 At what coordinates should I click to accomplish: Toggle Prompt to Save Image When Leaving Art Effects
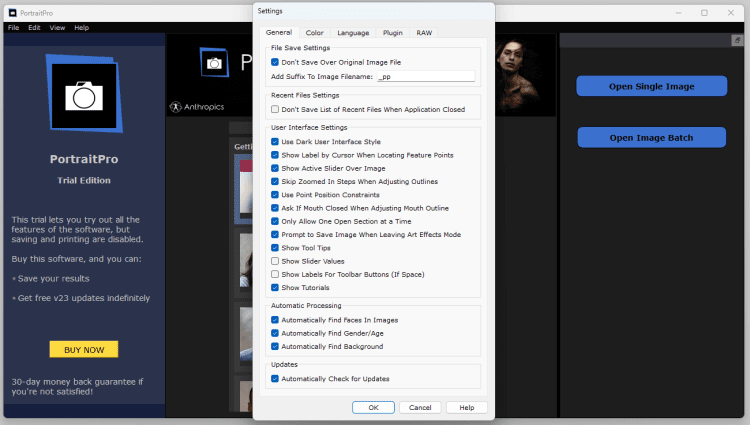click(275, 234)
